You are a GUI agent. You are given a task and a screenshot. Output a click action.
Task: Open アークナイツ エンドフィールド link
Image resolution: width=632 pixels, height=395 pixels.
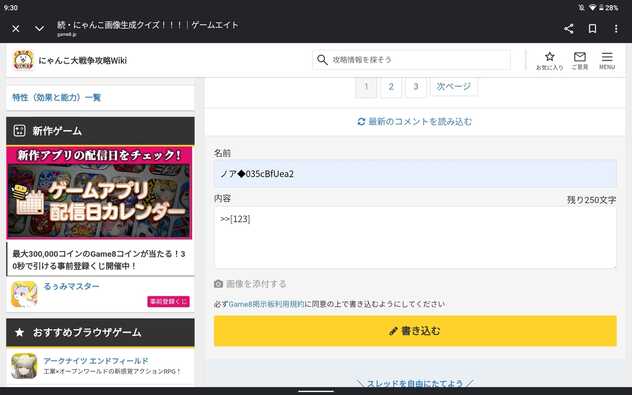(96, 360)
